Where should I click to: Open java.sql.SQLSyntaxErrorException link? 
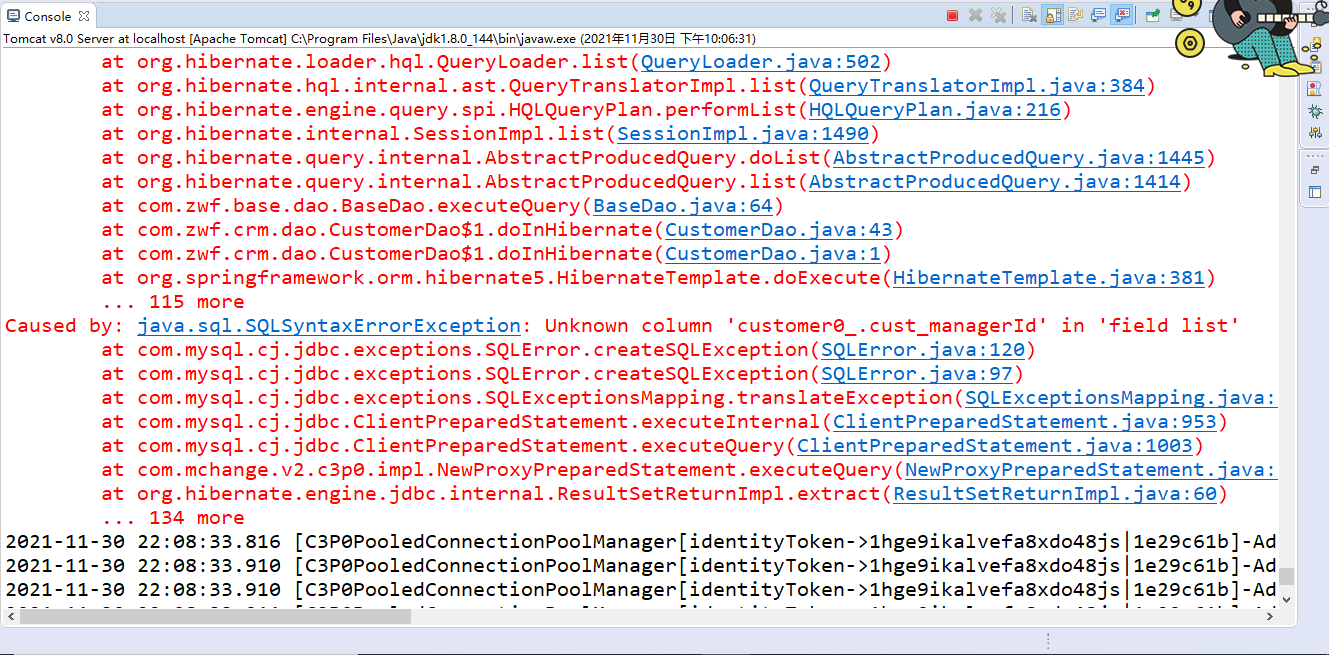pos(329,326)
